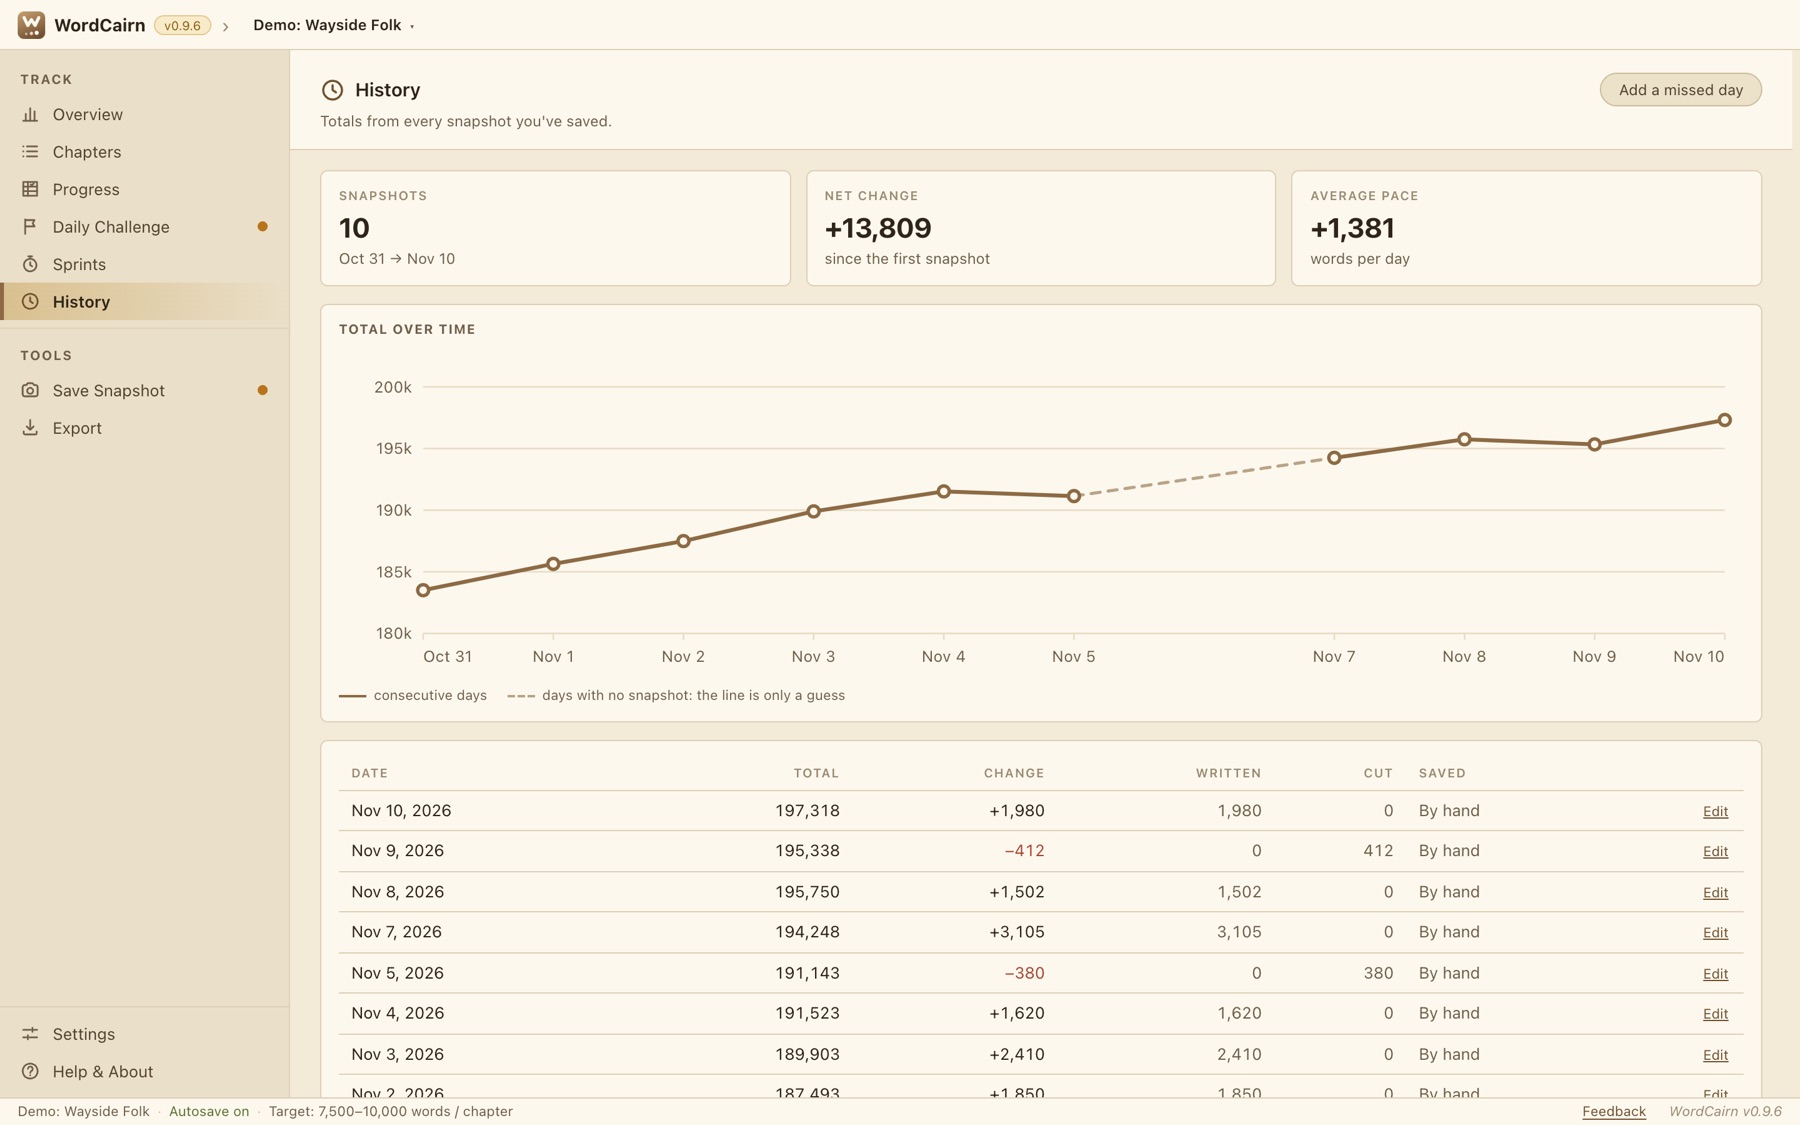This screenshot has width=1800, height=1125.
Task: Edit the Nov 10, 2026 snapshot
Action: 1715,811
